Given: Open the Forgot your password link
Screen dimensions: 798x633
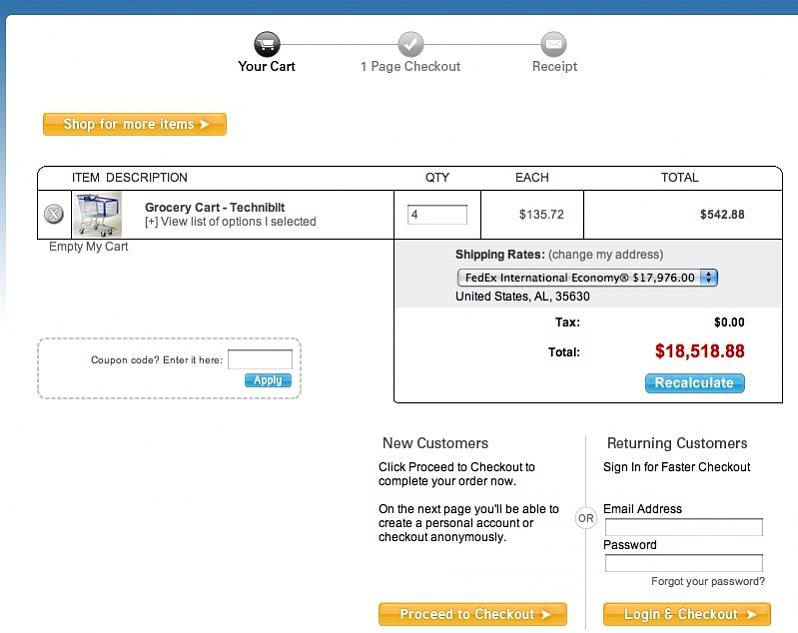Looking at the screenshot, I should coord(708,582).
